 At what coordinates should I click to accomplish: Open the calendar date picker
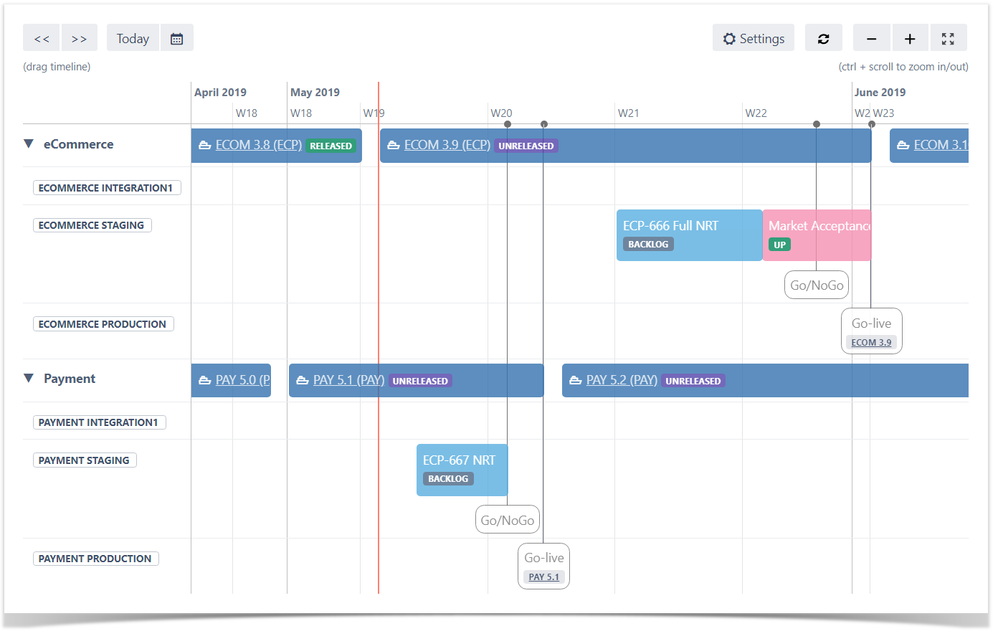(x=177, y=38)
